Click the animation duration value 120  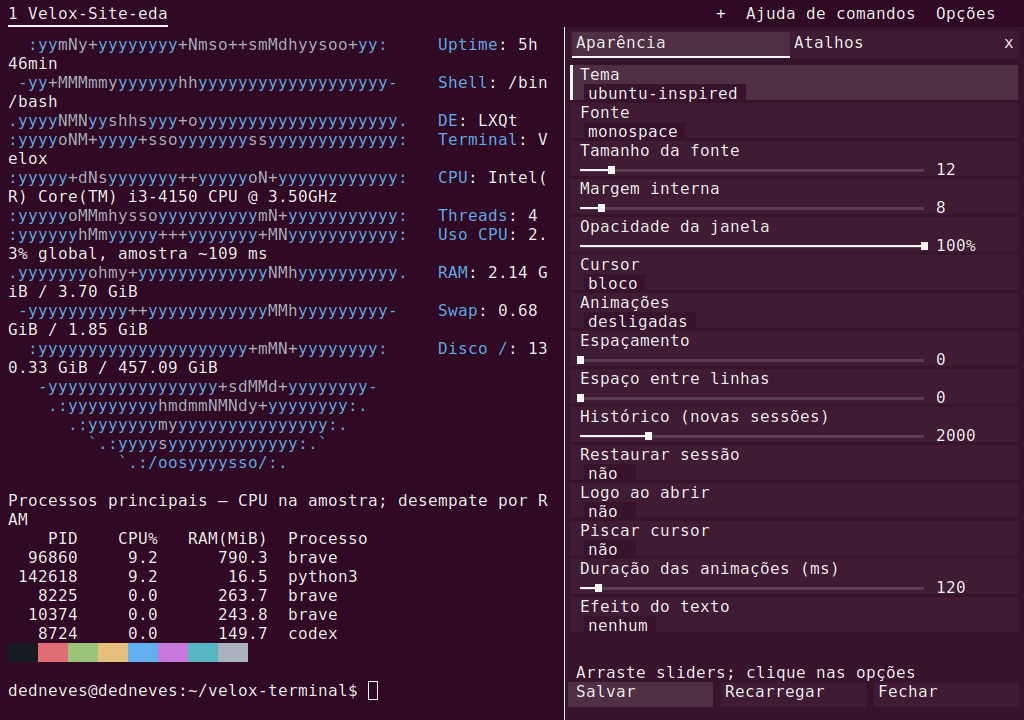coord(950,587)
